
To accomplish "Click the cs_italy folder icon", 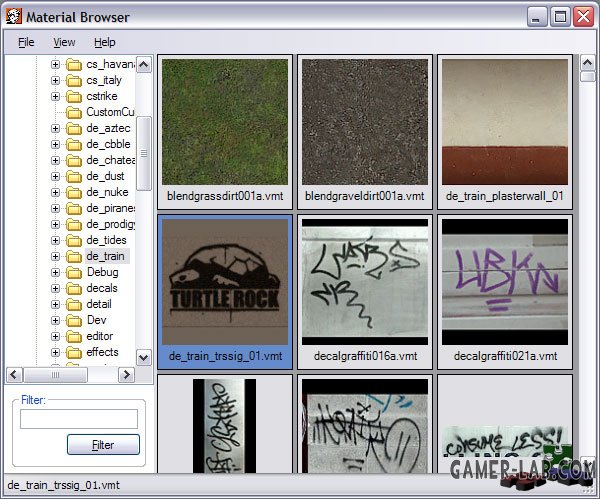I will (x=74, y=81).
